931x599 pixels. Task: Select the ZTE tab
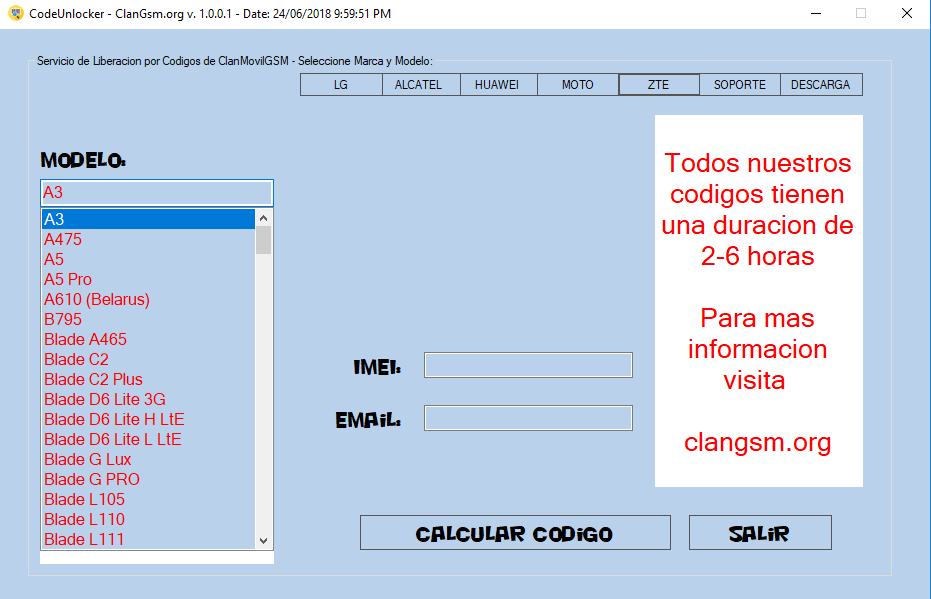658,84
